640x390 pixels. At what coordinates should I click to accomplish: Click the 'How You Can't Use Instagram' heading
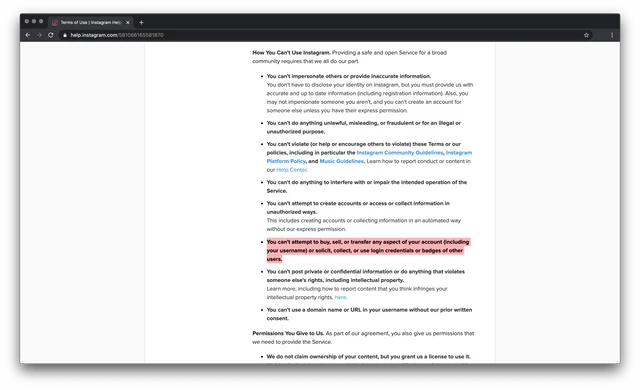pyautogui.click(x=291, y=53)
